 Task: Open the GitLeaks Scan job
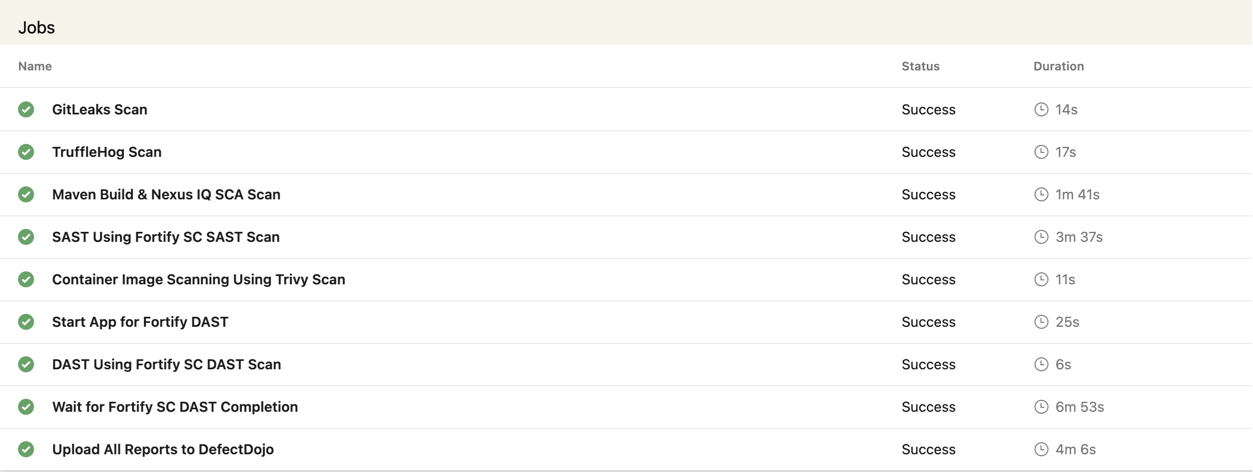[99, 109]
